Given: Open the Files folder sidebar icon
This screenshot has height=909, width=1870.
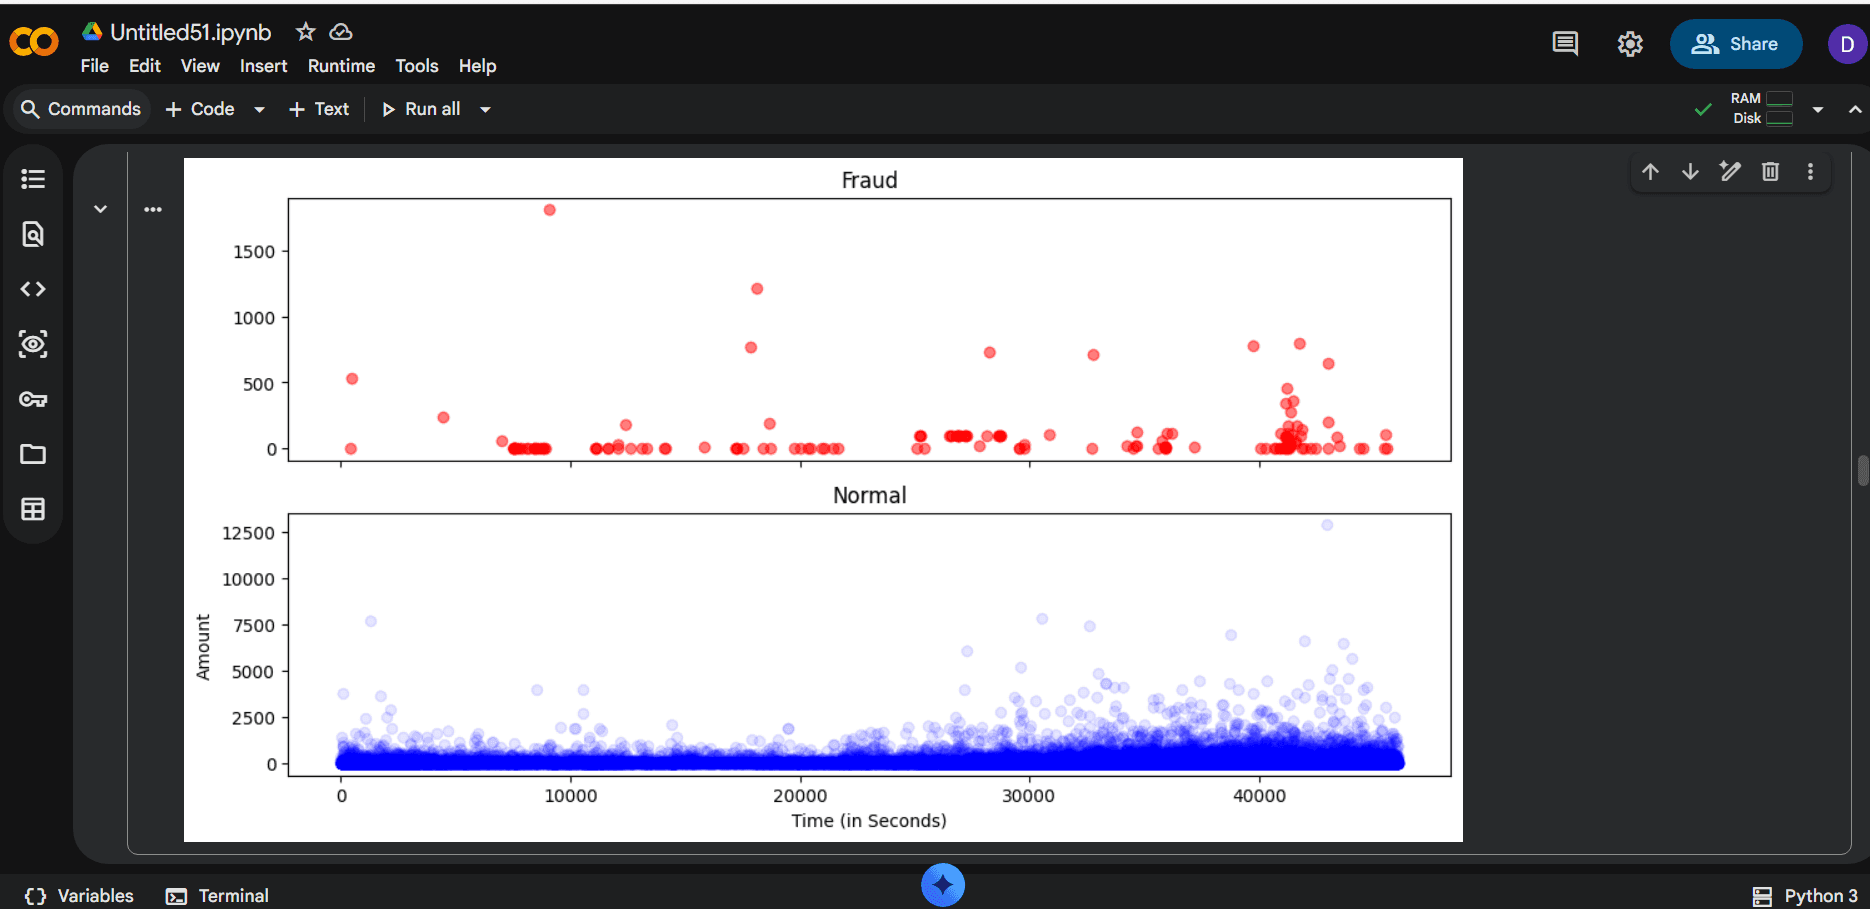Looking at the screenshot, I should click(x=33, y=454).
